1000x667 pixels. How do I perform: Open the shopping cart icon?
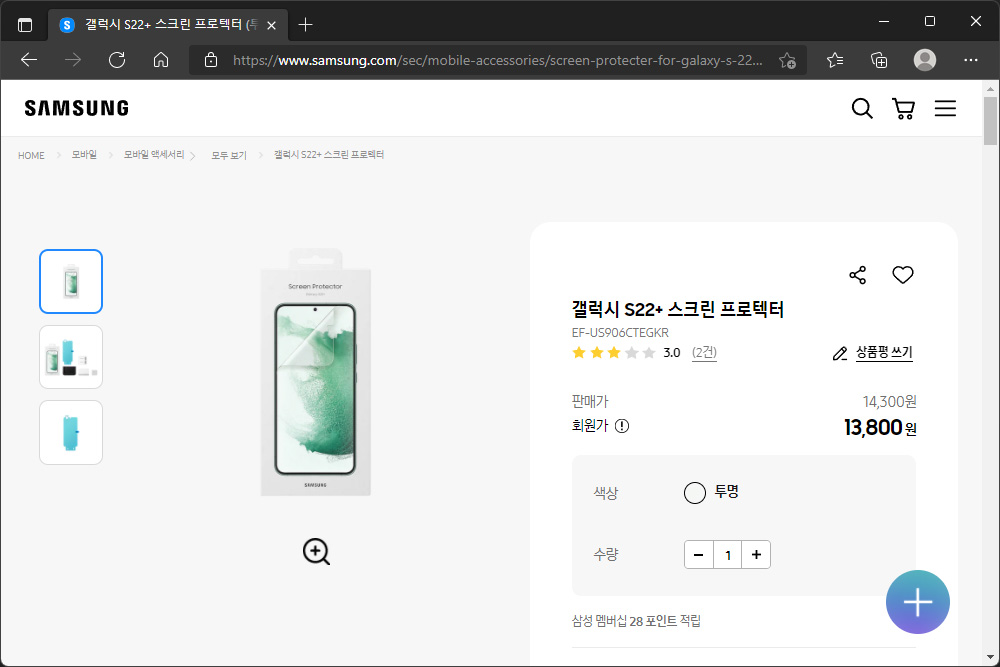(903, 108)
